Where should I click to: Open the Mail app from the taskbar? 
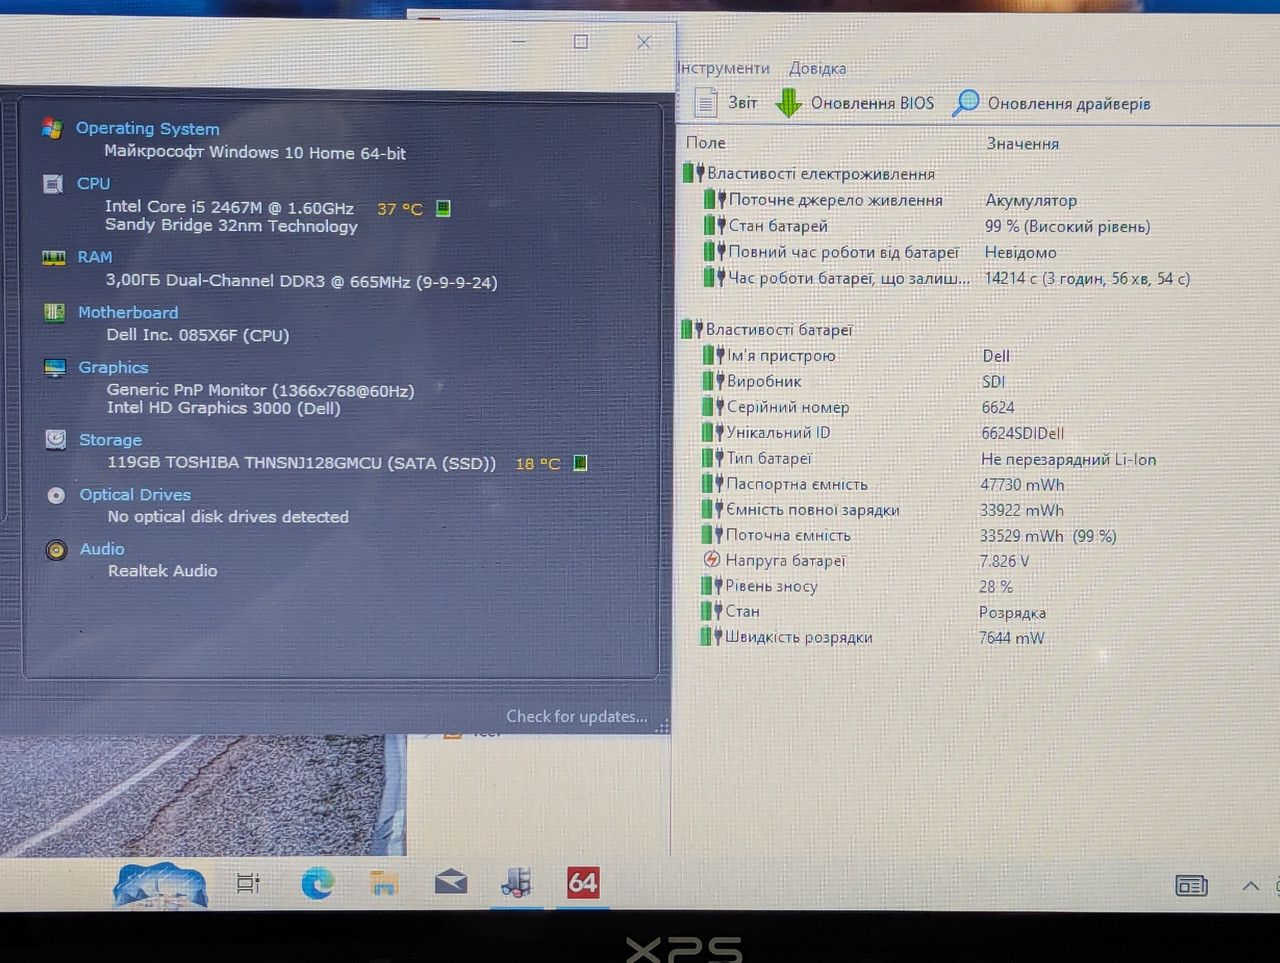pyautogui.click(x=451, y=882)
